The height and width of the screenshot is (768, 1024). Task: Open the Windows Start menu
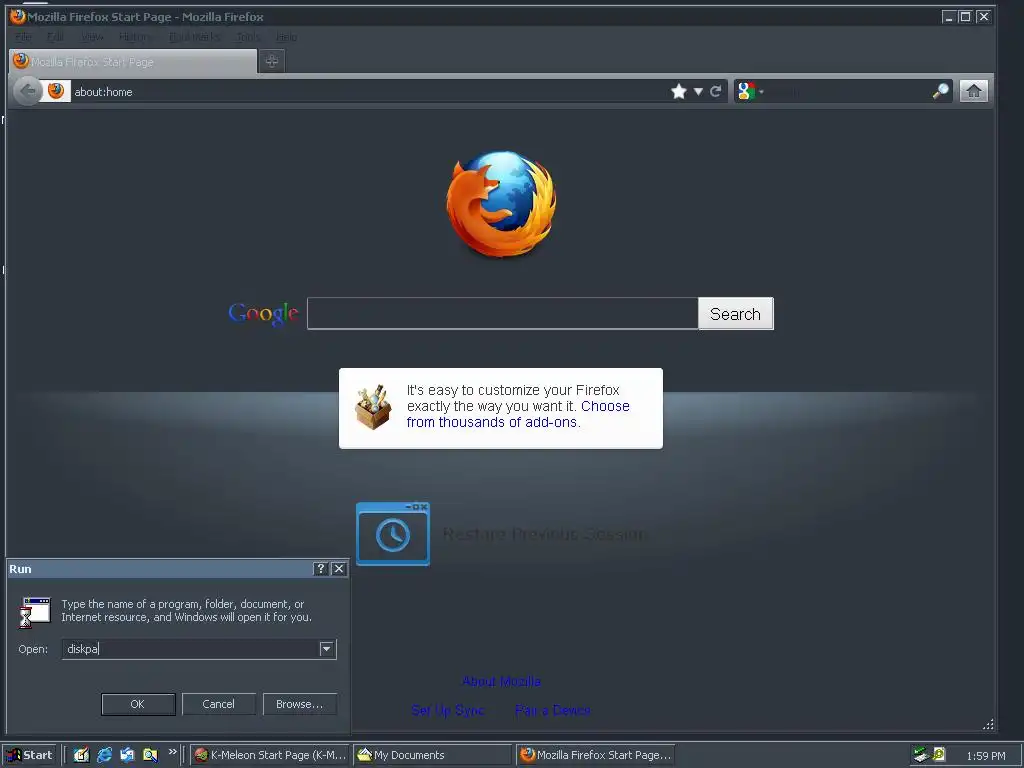pos(30,755)
